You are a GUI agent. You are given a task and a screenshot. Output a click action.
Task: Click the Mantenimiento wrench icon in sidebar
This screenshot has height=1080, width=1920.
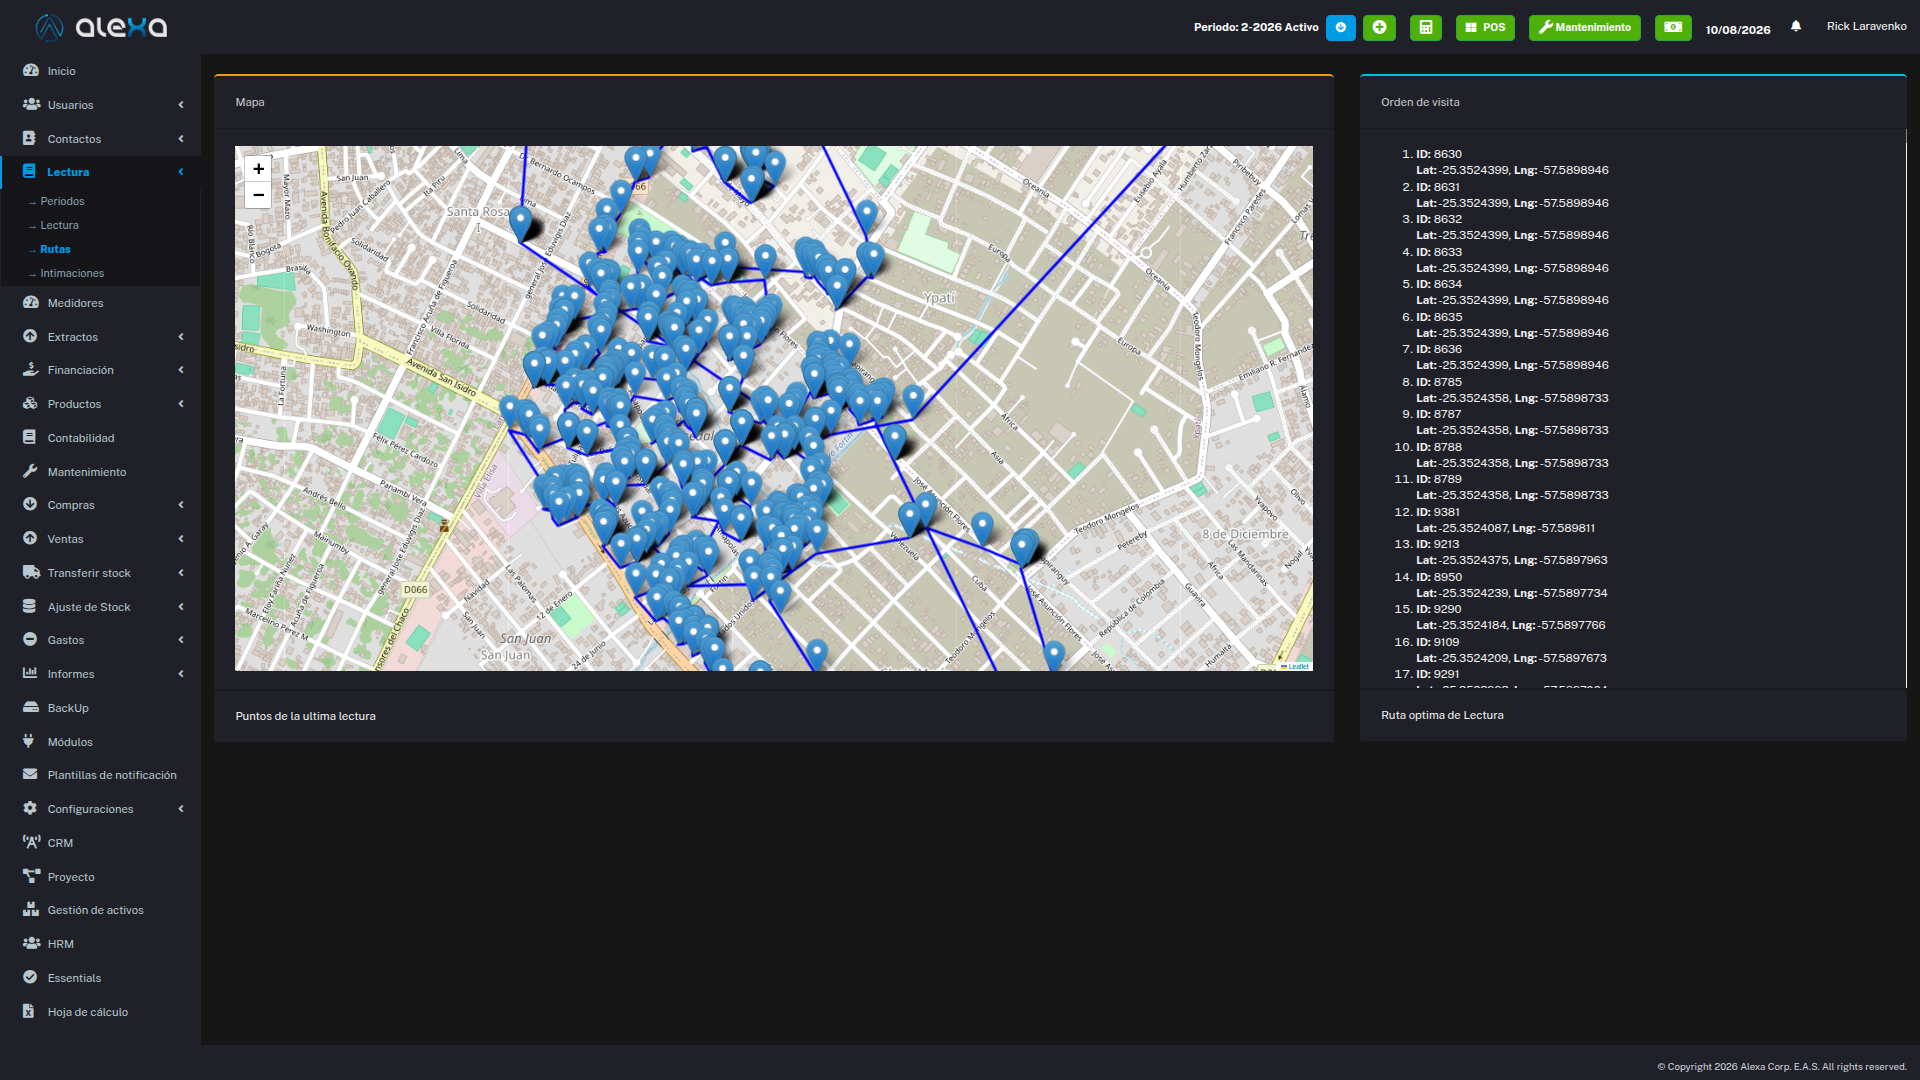(x=30, y=472)
